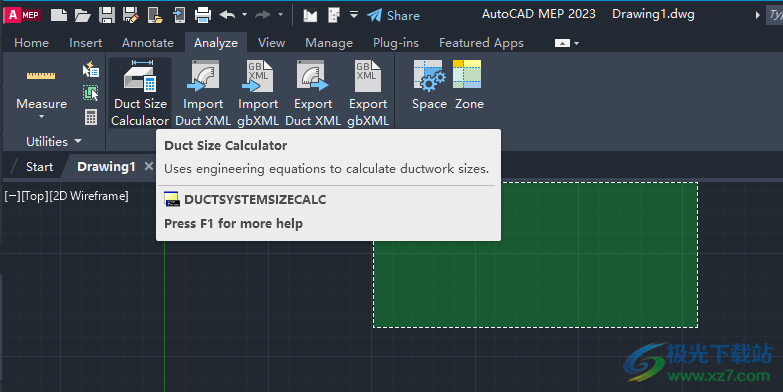Click the Select Similar icon
This screenshot has height=392, width=783.
coord(91,93)
